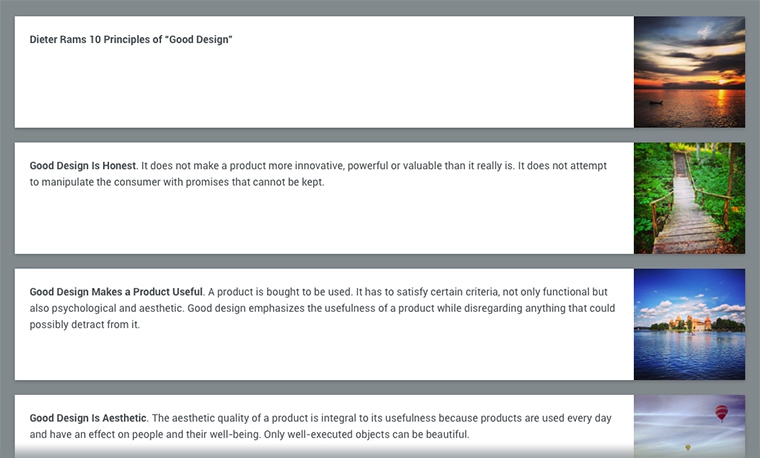Image resolution: width=760 pixels, height=458 pixels.
Task: Open the sunset lake thumbnail image
Action: (689, 71)
